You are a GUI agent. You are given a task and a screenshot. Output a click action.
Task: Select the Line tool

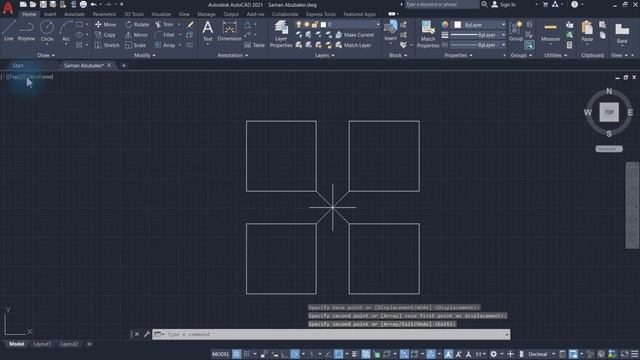tap(9, 31)
